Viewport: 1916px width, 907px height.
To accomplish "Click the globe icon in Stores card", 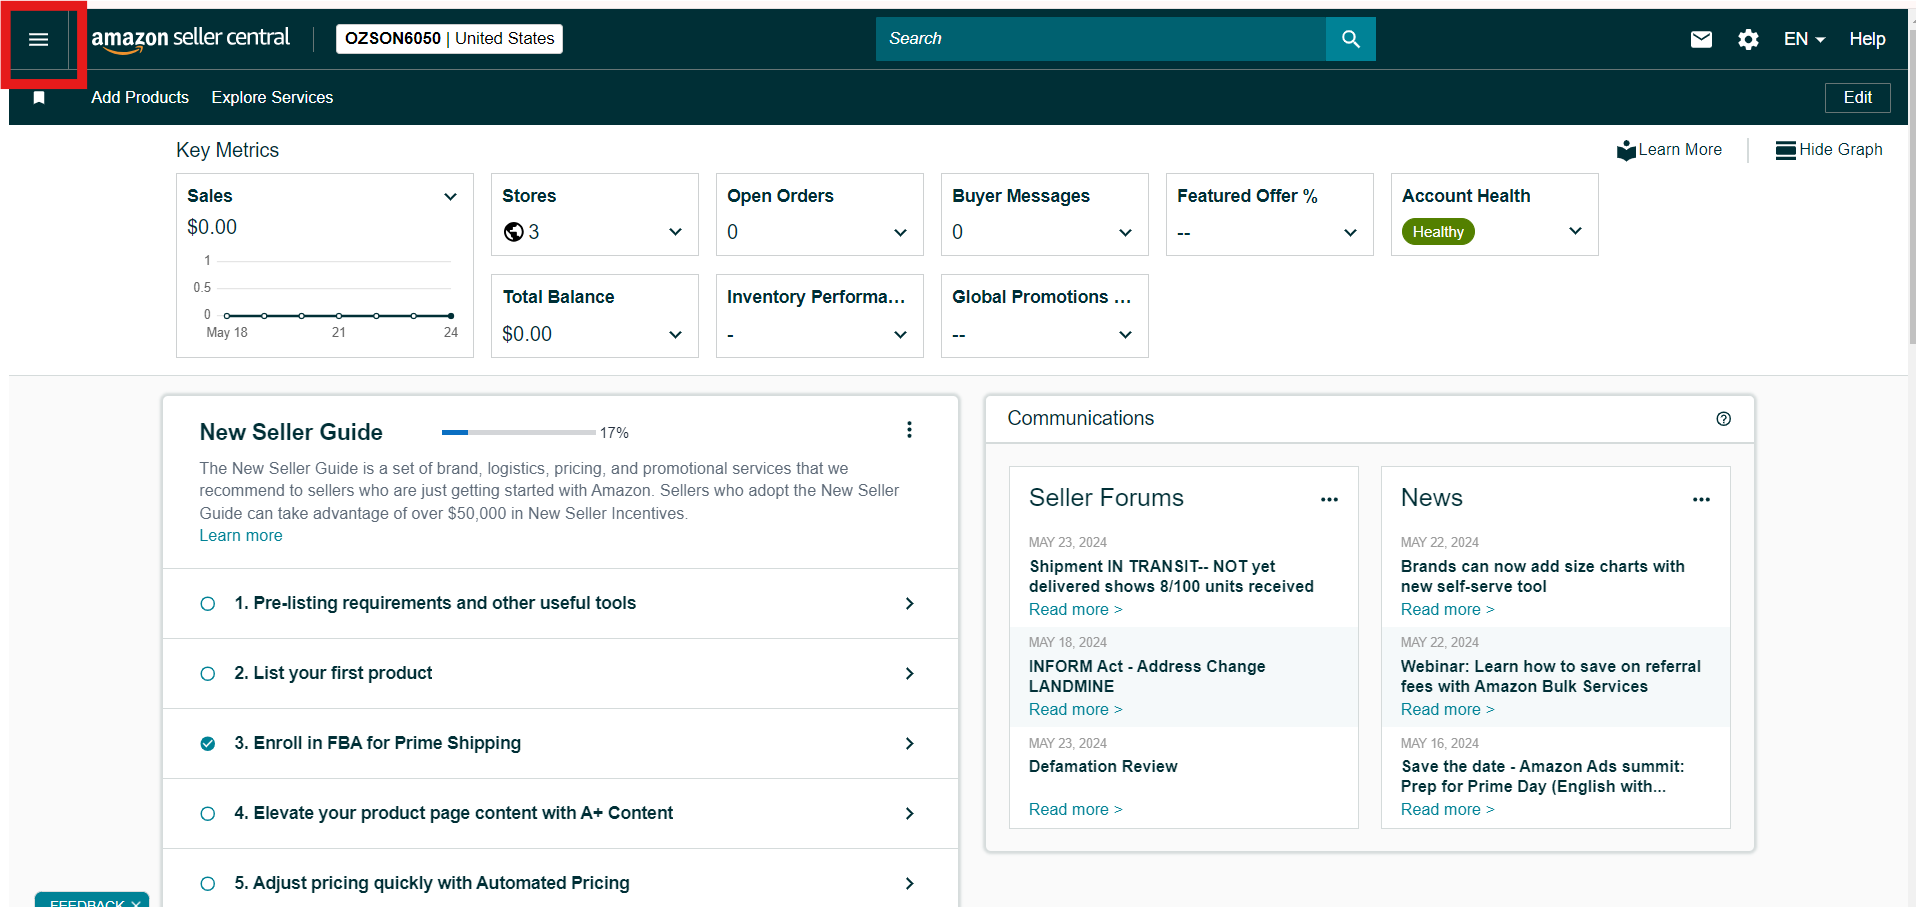I will (514, 232).
